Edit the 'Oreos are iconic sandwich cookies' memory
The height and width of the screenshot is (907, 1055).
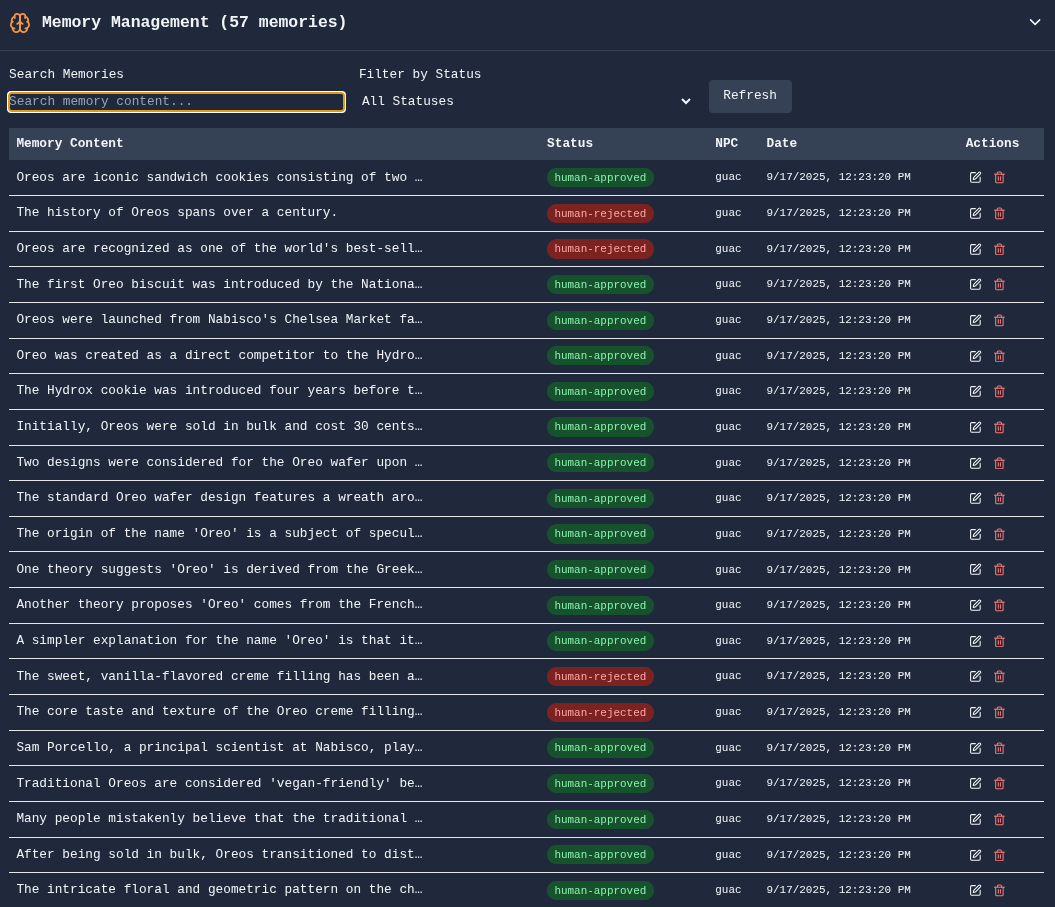coord(976,178)
